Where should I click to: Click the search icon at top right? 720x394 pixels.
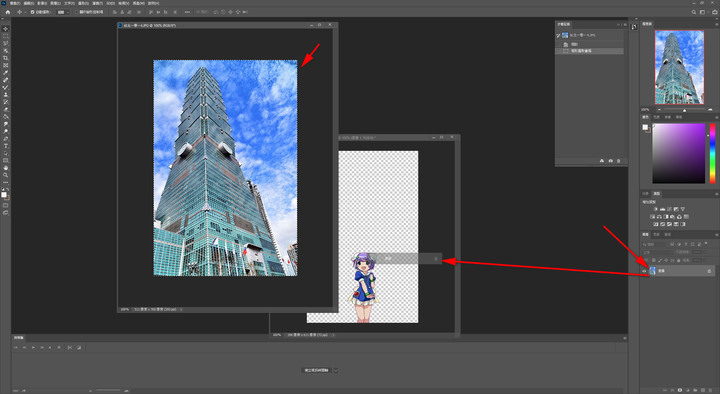(693, 12)
